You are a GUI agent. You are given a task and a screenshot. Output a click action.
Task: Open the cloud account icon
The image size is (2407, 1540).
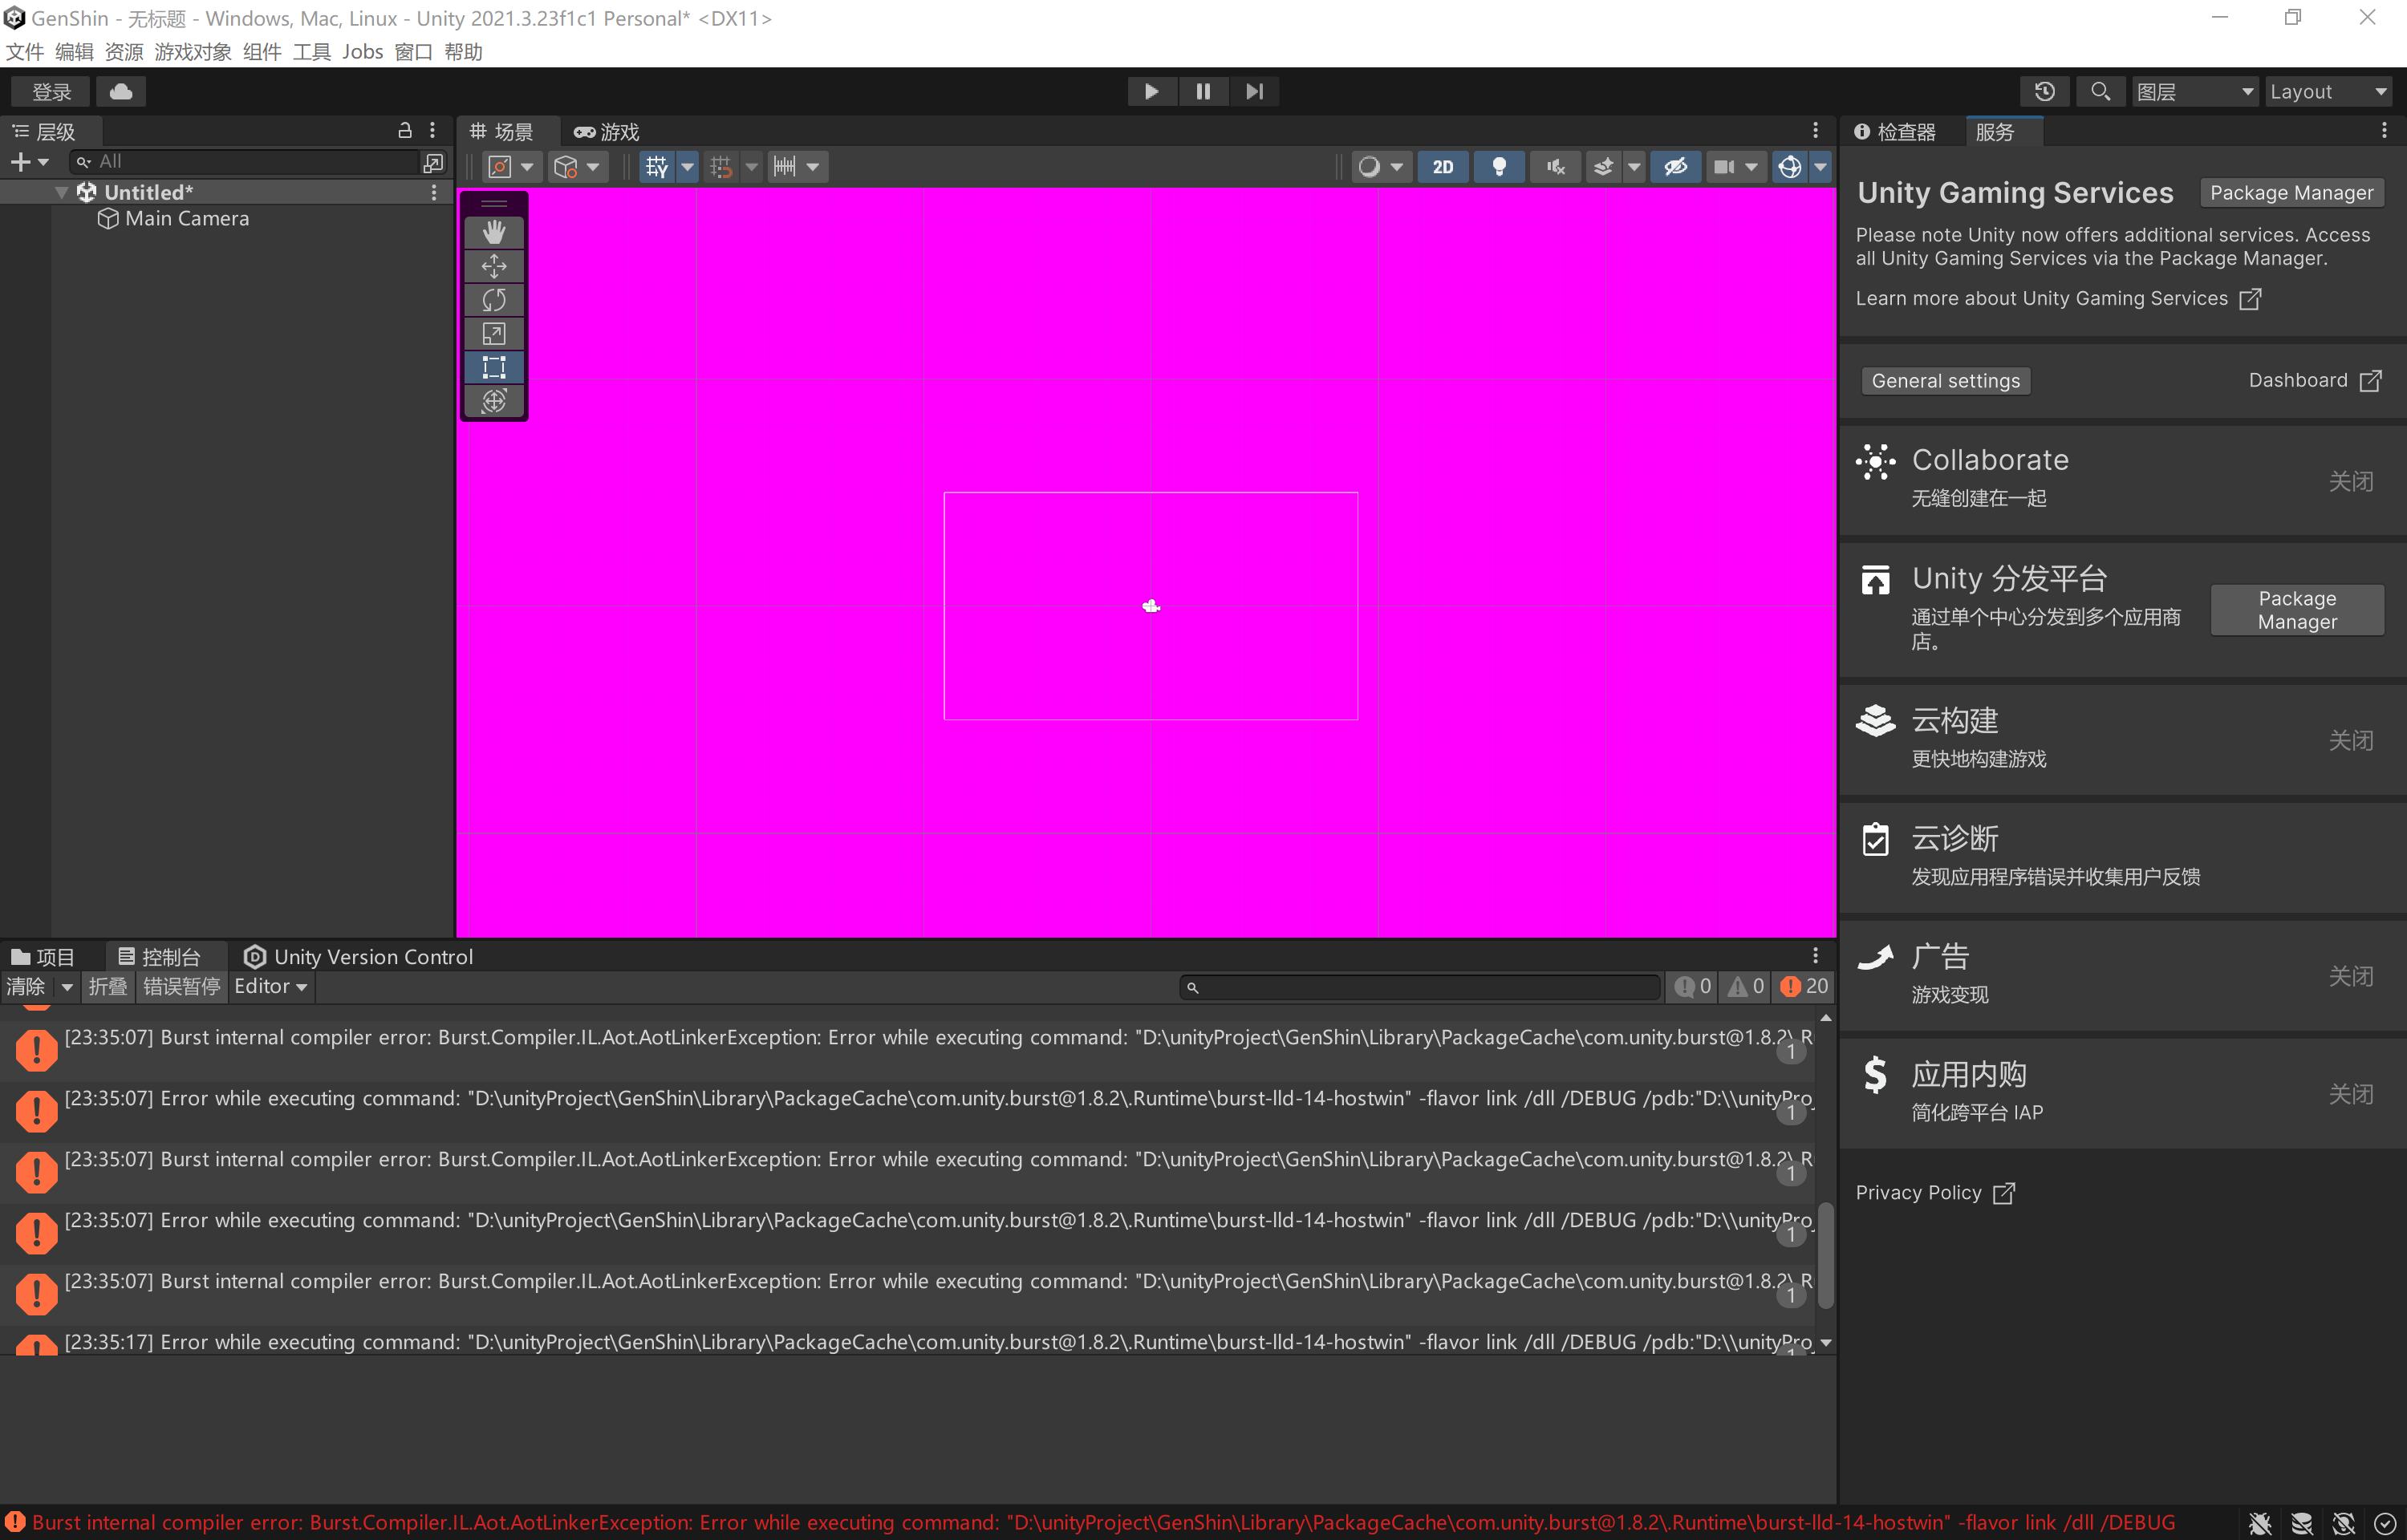(x=121, y=92)
